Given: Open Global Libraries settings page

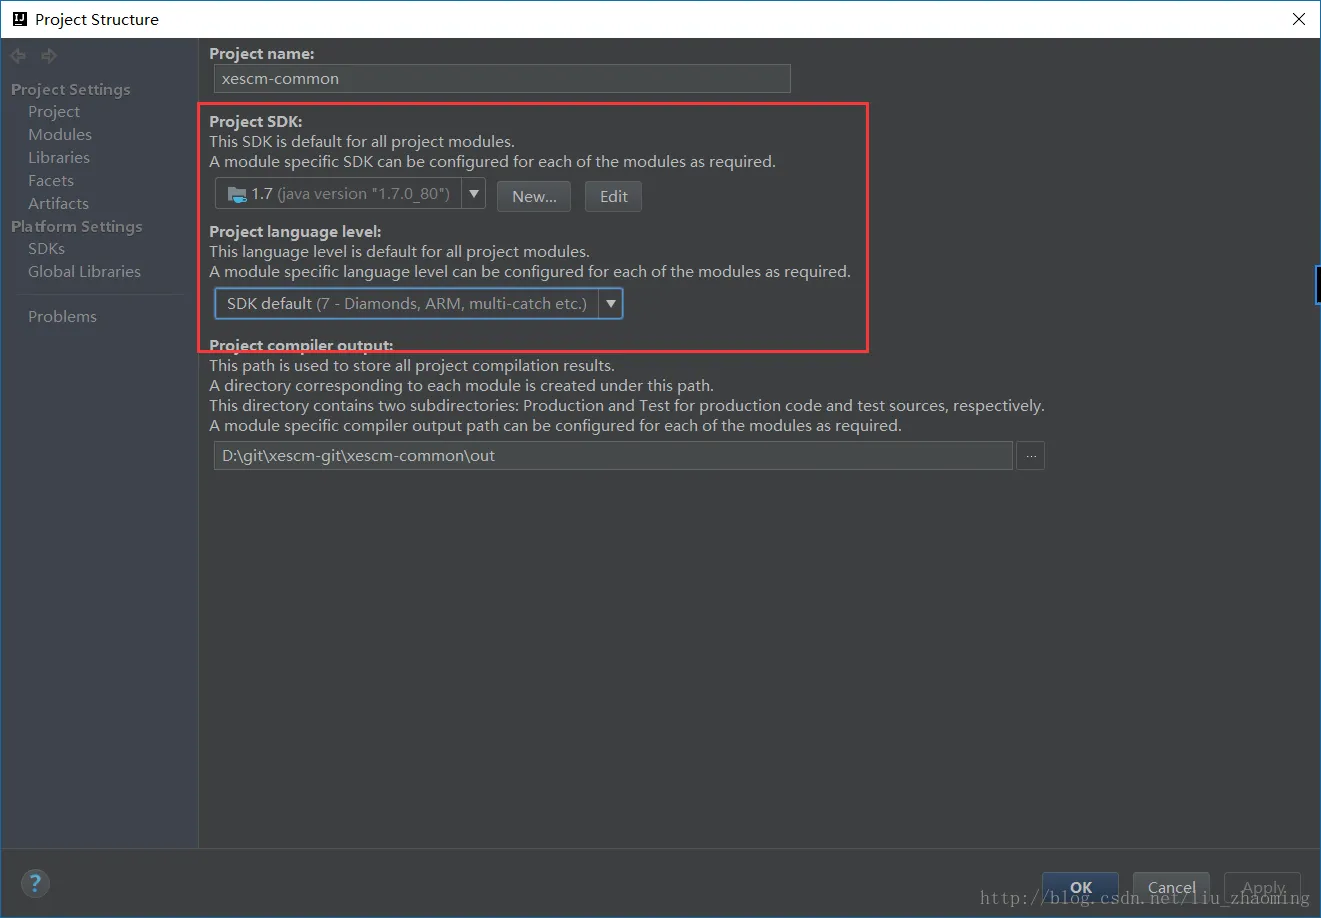Looking at the screenshot, I should coord(84,272).
